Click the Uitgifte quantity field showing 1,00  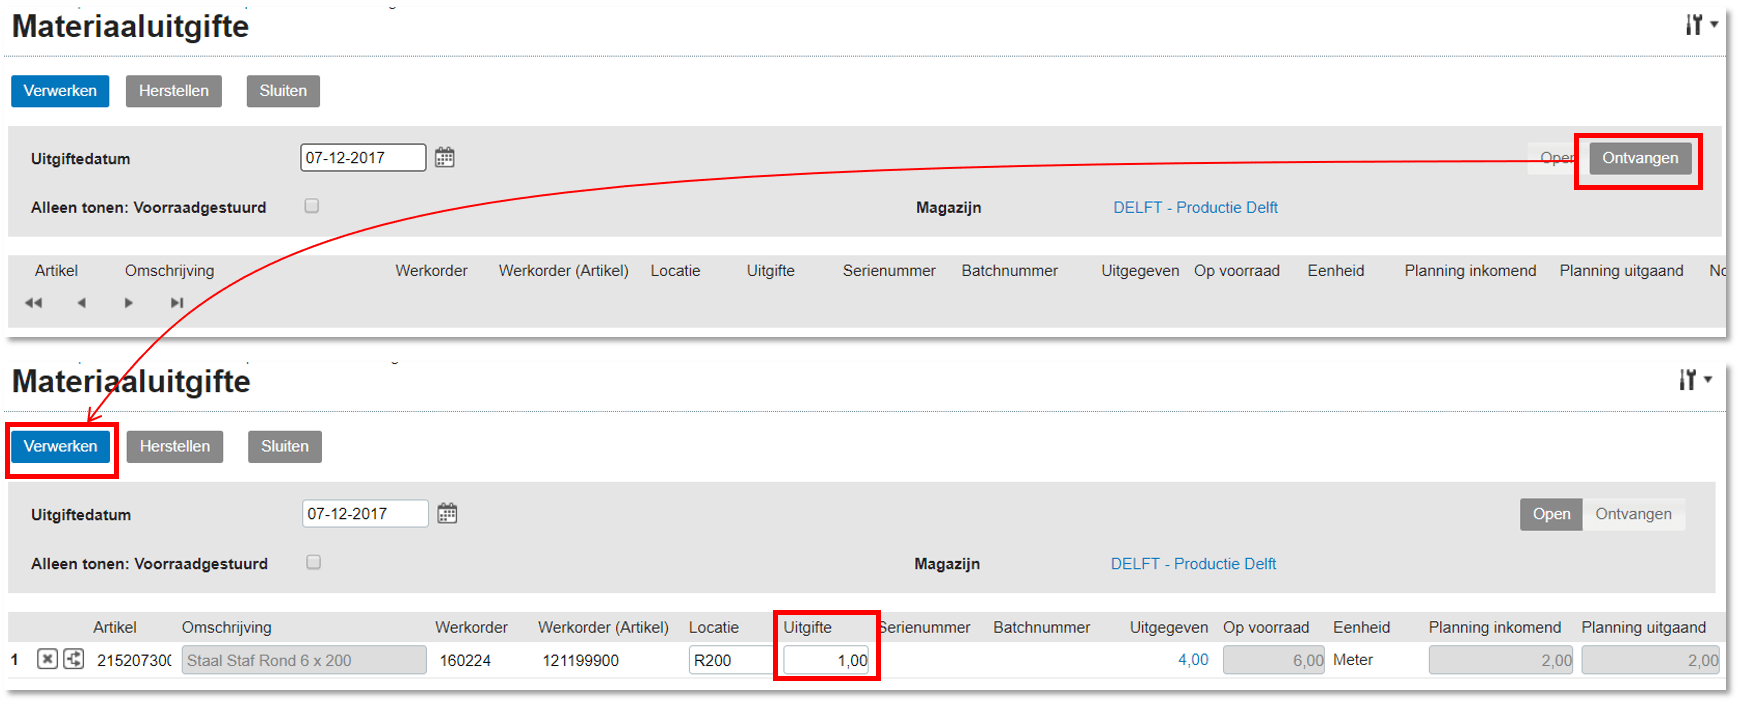pos(826,660)
